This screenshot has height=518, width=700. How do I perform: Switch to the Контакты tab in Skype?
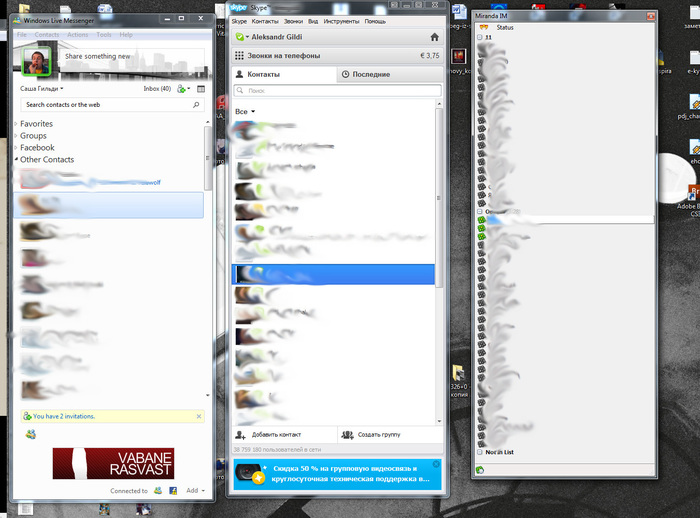coord(284,74)
